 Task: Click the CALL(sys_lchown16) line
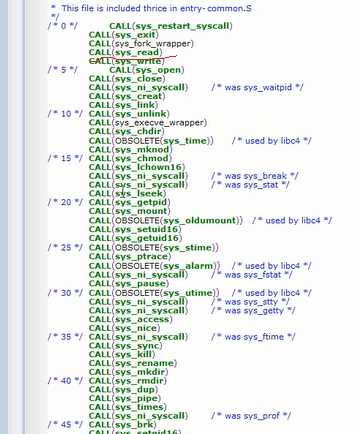point(137,167)
